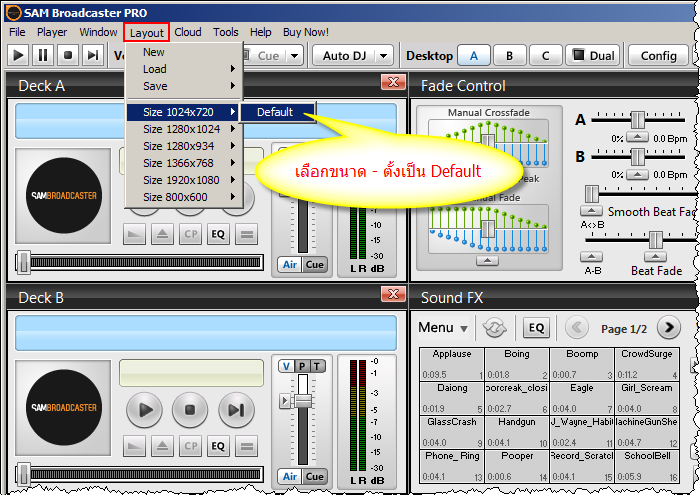
Task: Switch to Desktop A
Action: (474, 56)
